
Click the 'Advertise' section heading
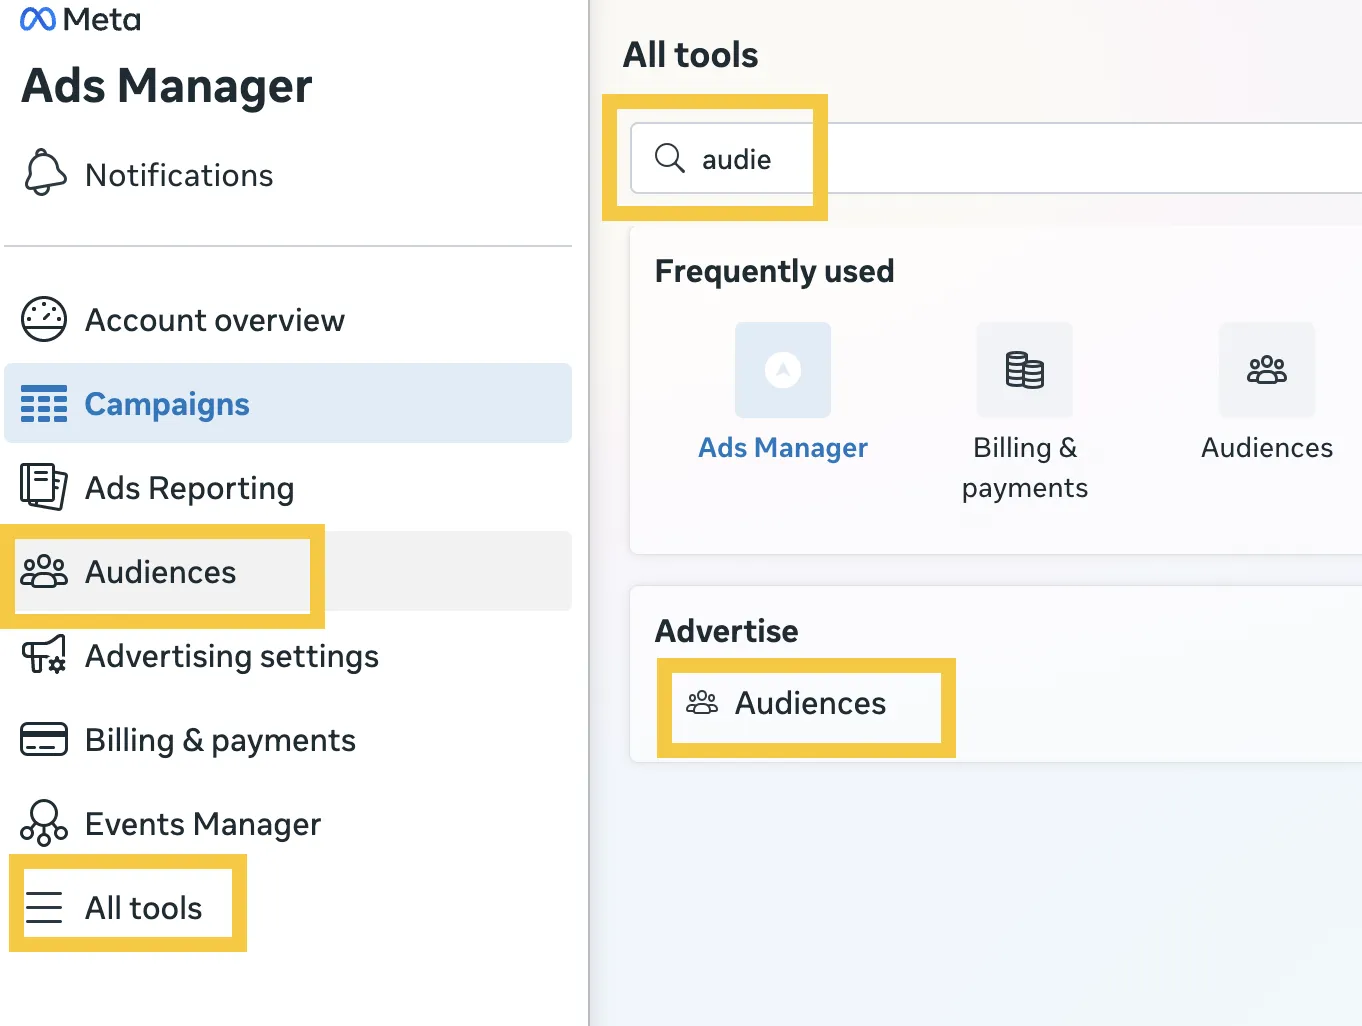[x=726, y=631]
